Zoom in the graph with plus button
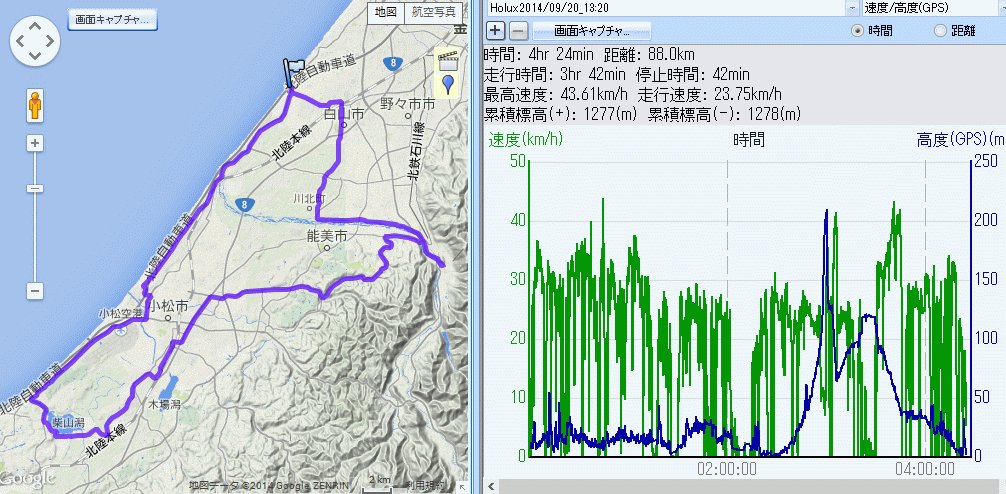 pos(495,30)
